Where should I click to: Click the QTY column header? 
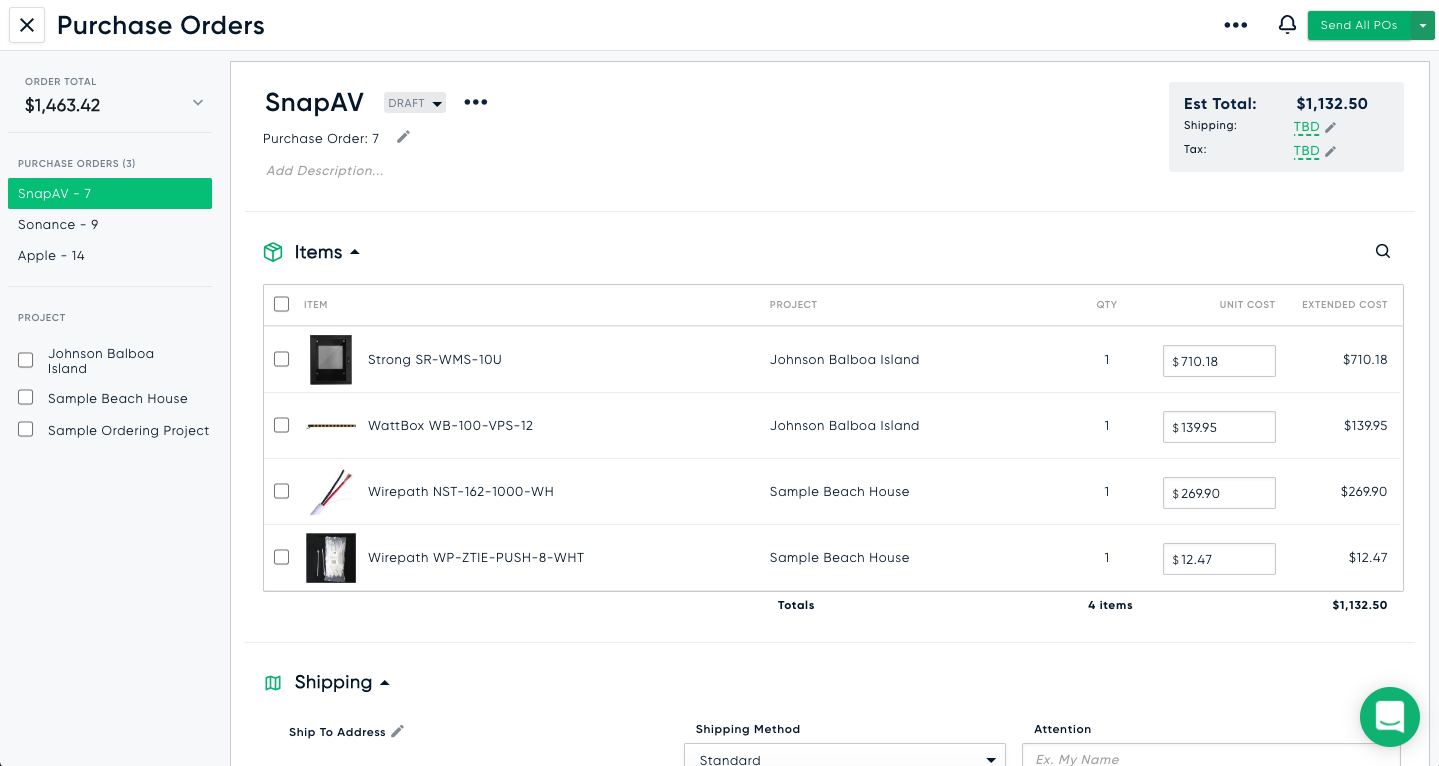click(x=1106, y=305)
